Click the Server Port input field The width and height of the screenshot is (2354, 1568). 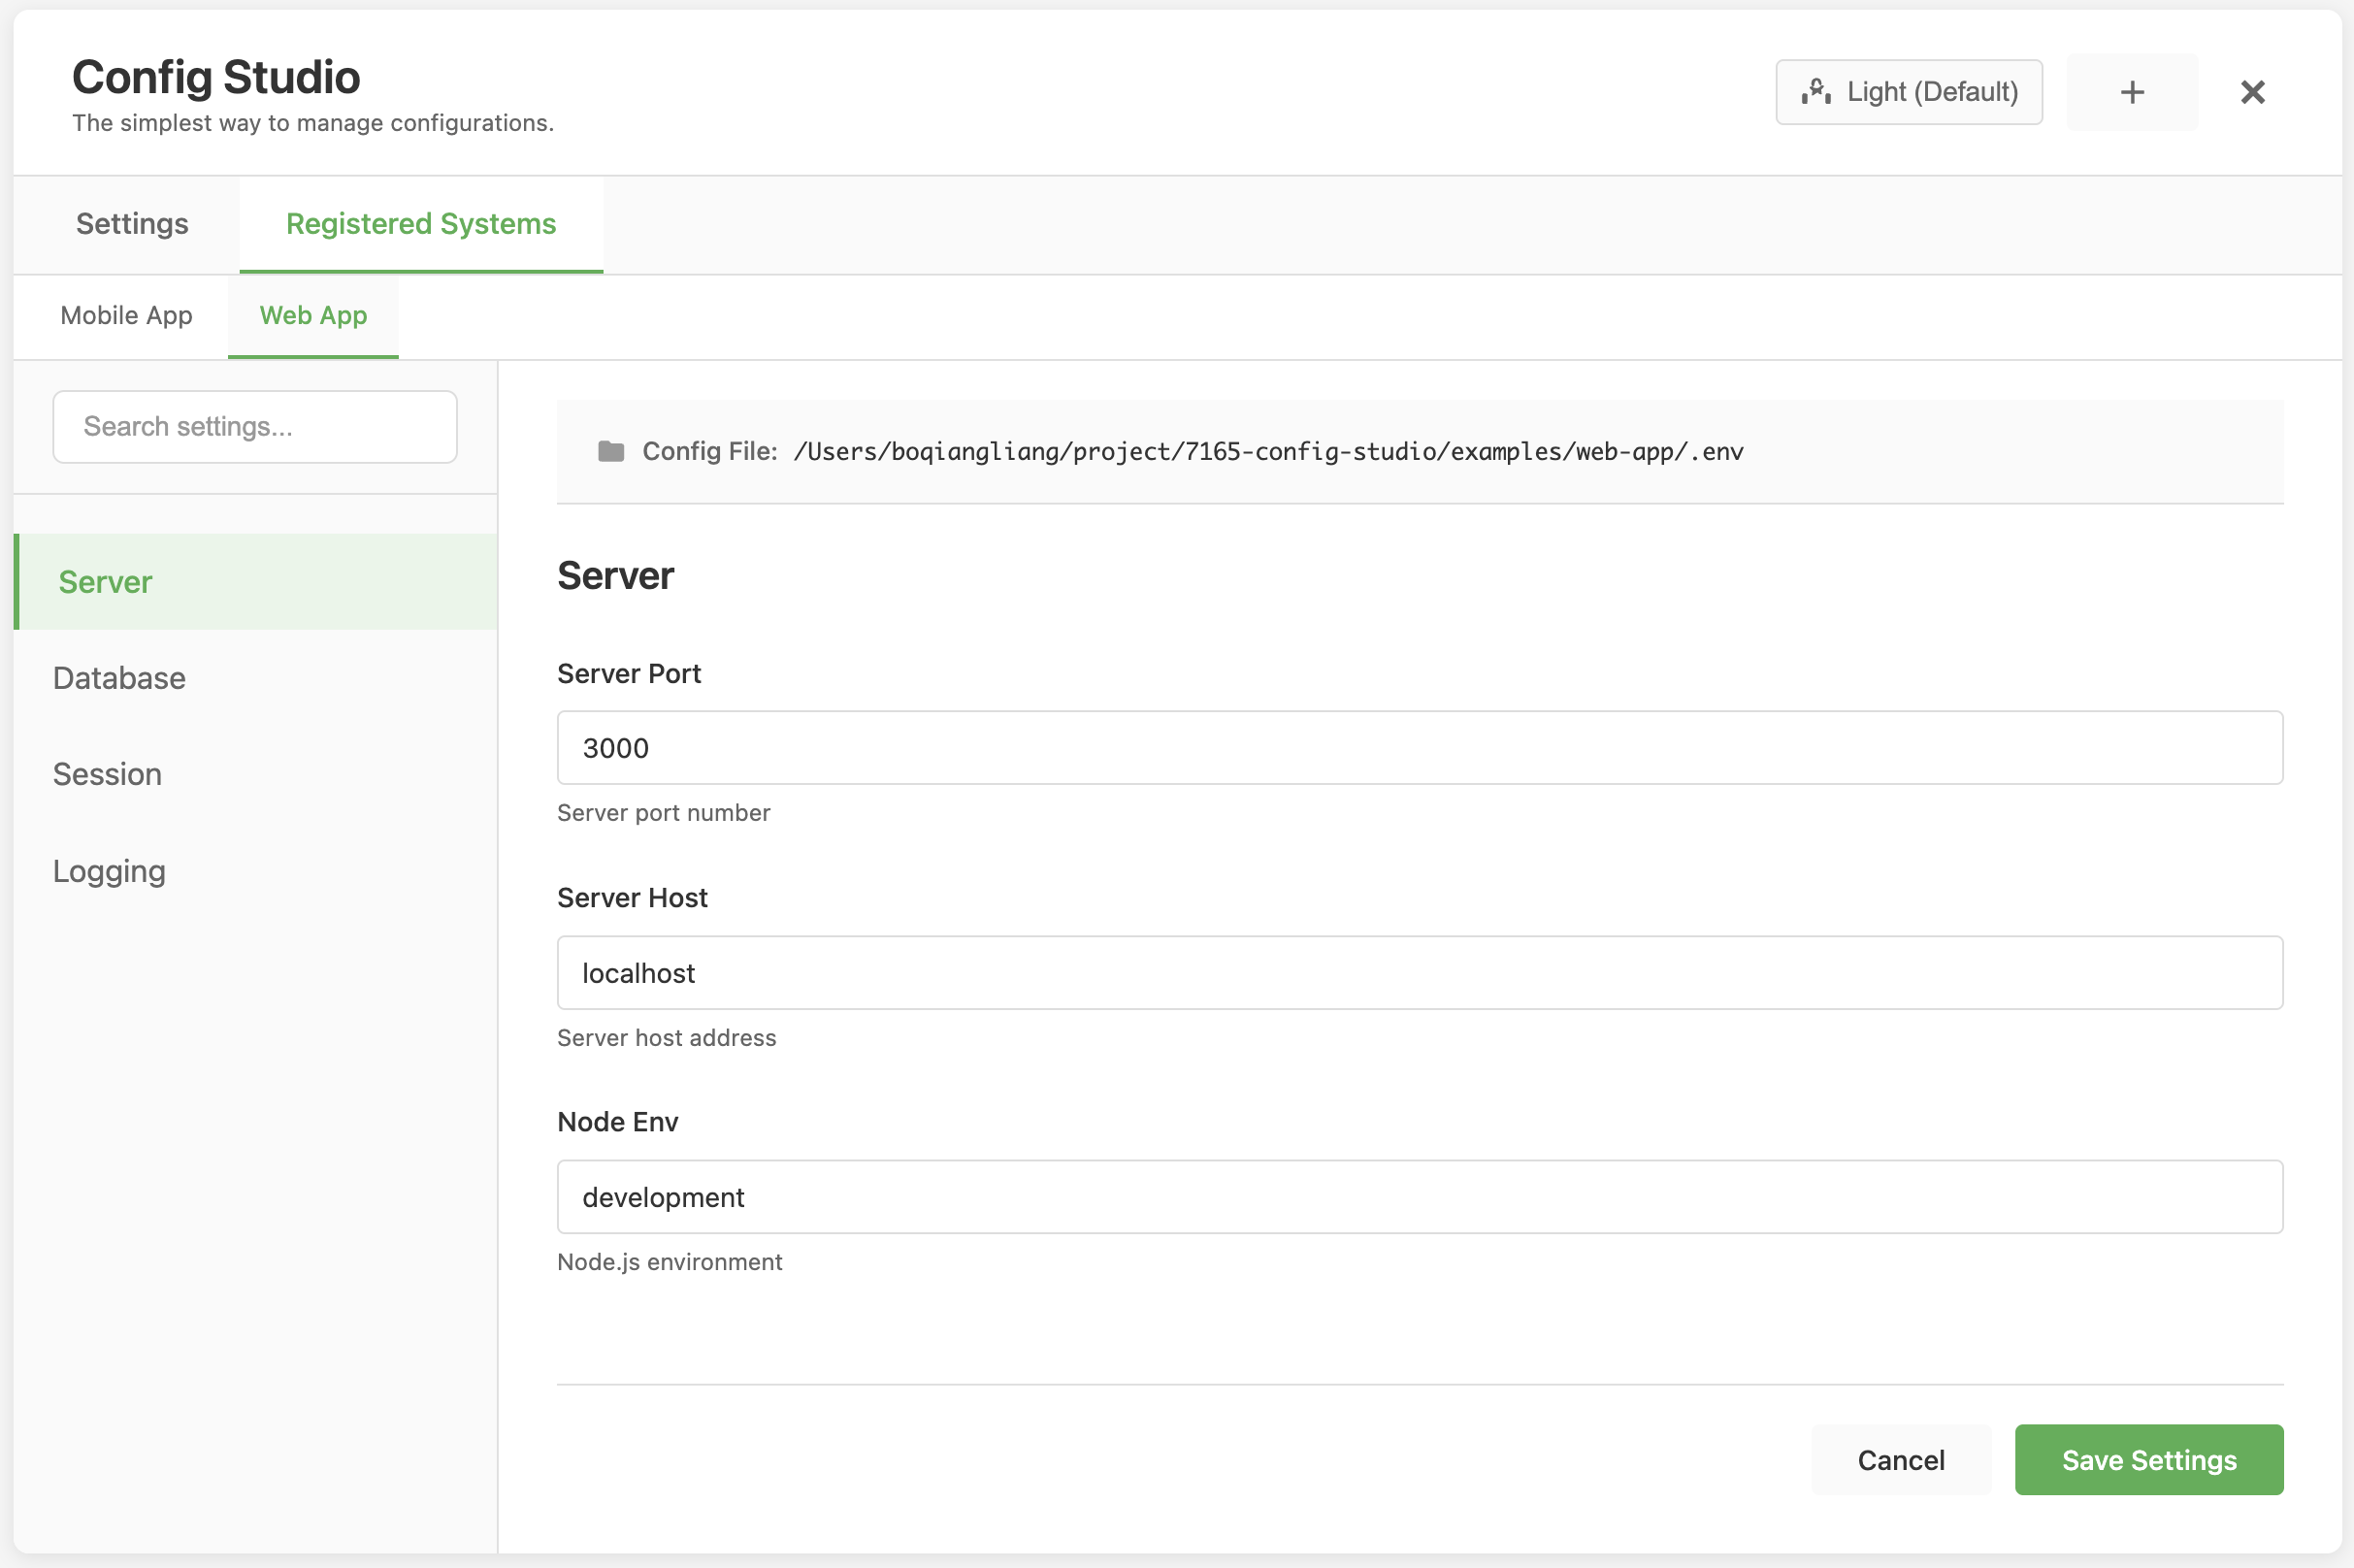tap(1419, 748)
